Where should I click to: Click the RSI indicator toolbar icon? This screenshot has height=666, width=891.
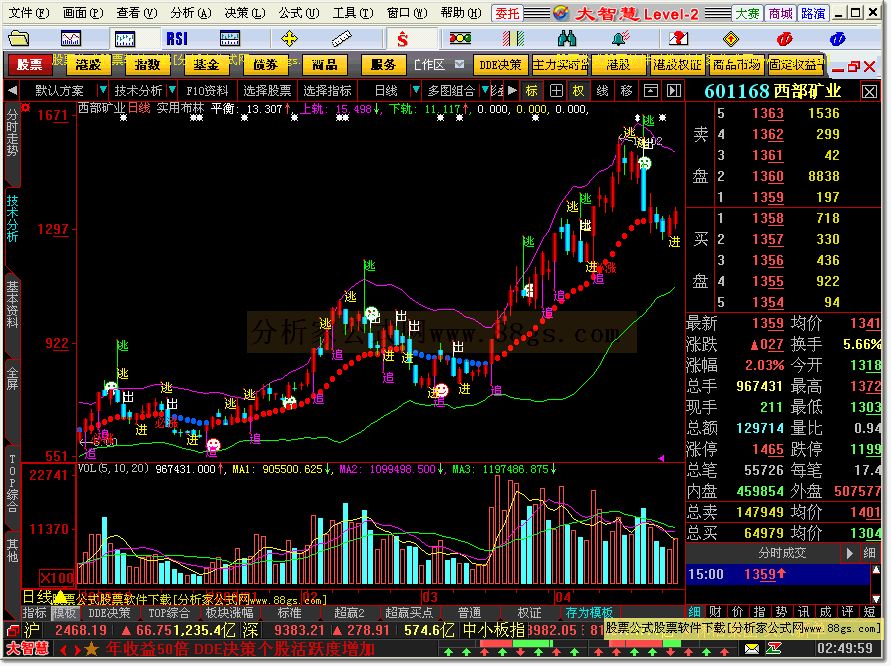(x=177, y=39)
